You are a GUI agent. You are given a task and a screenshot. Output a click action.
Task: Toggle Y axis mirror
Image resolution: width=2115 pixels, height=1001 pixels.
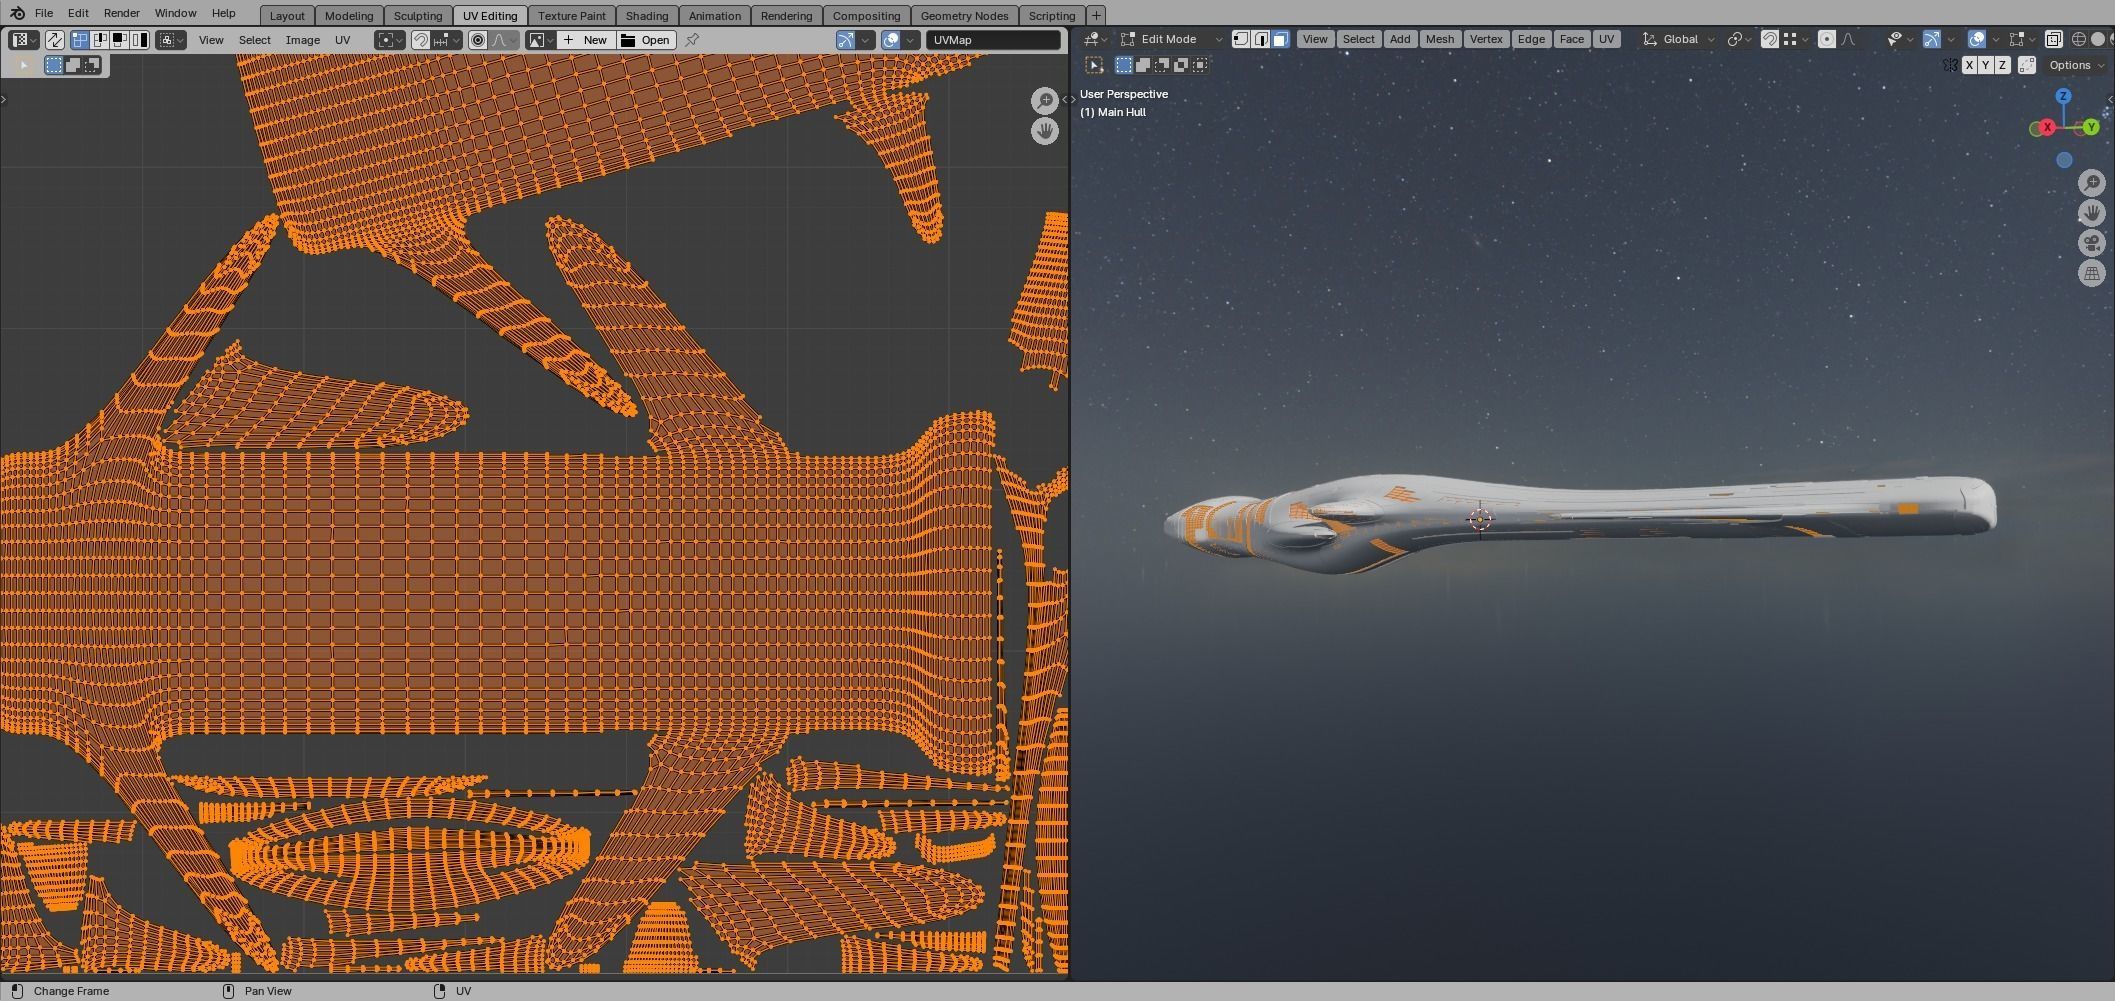click(1985, 65)
